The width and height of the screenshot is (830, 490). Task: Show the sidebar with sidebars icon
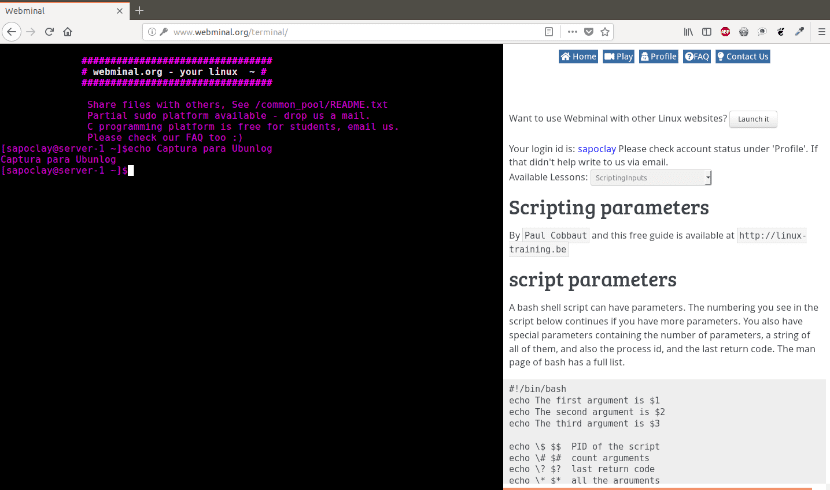[x=707, y=32]
